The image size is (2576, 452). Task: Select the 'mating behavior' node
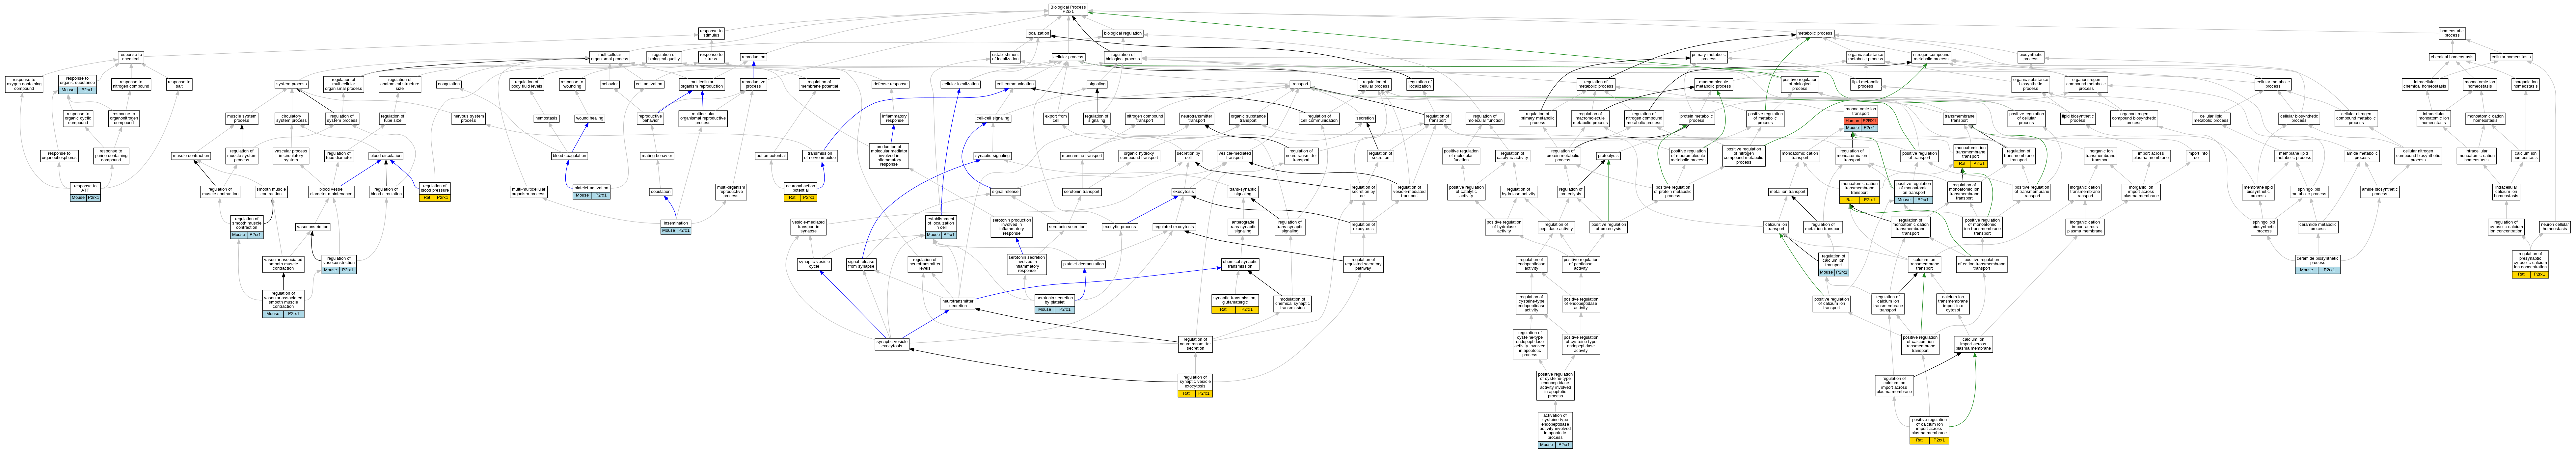point(657,156)
